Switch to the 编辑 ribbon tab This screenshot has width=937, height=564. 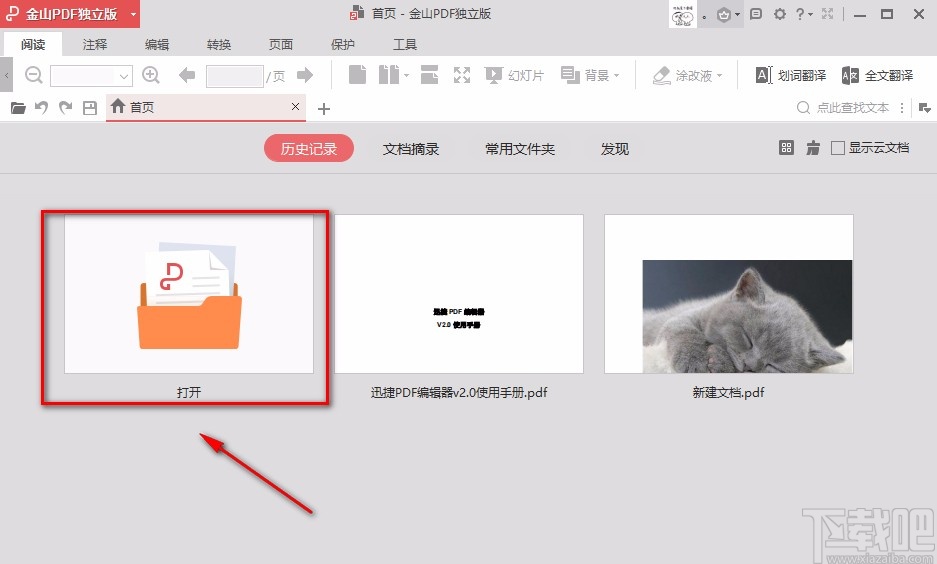click(157, 44)
